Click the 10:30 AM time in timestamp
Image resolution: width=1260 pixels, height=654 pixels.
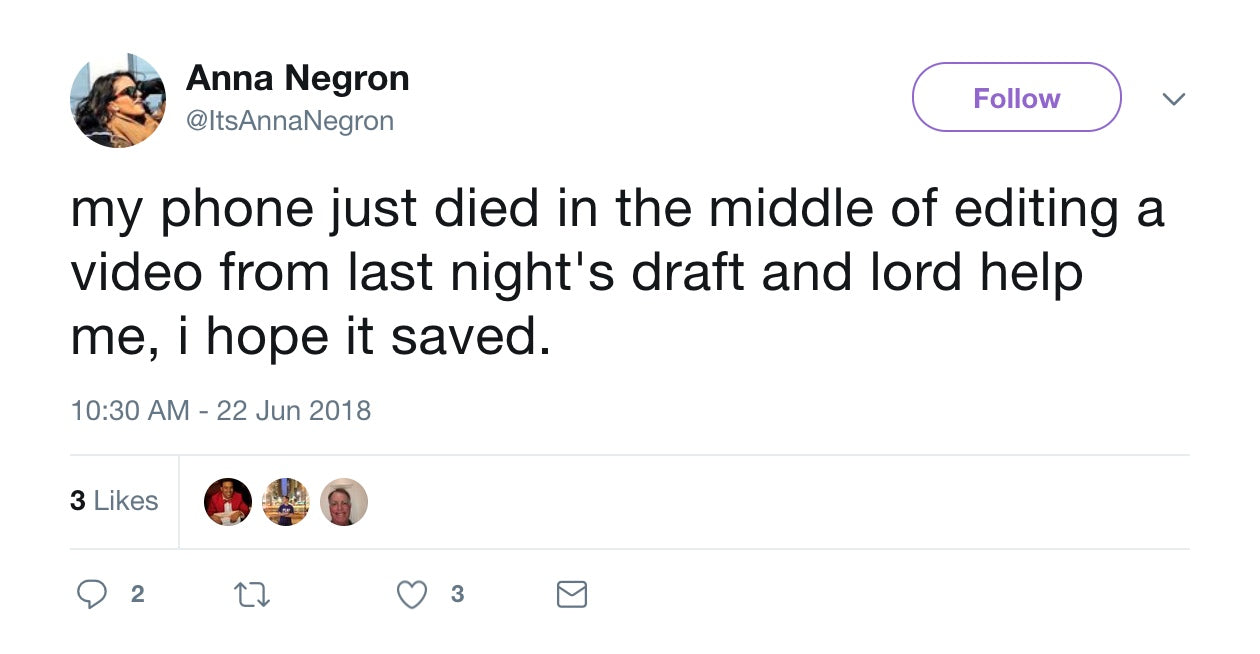(129, 411)
